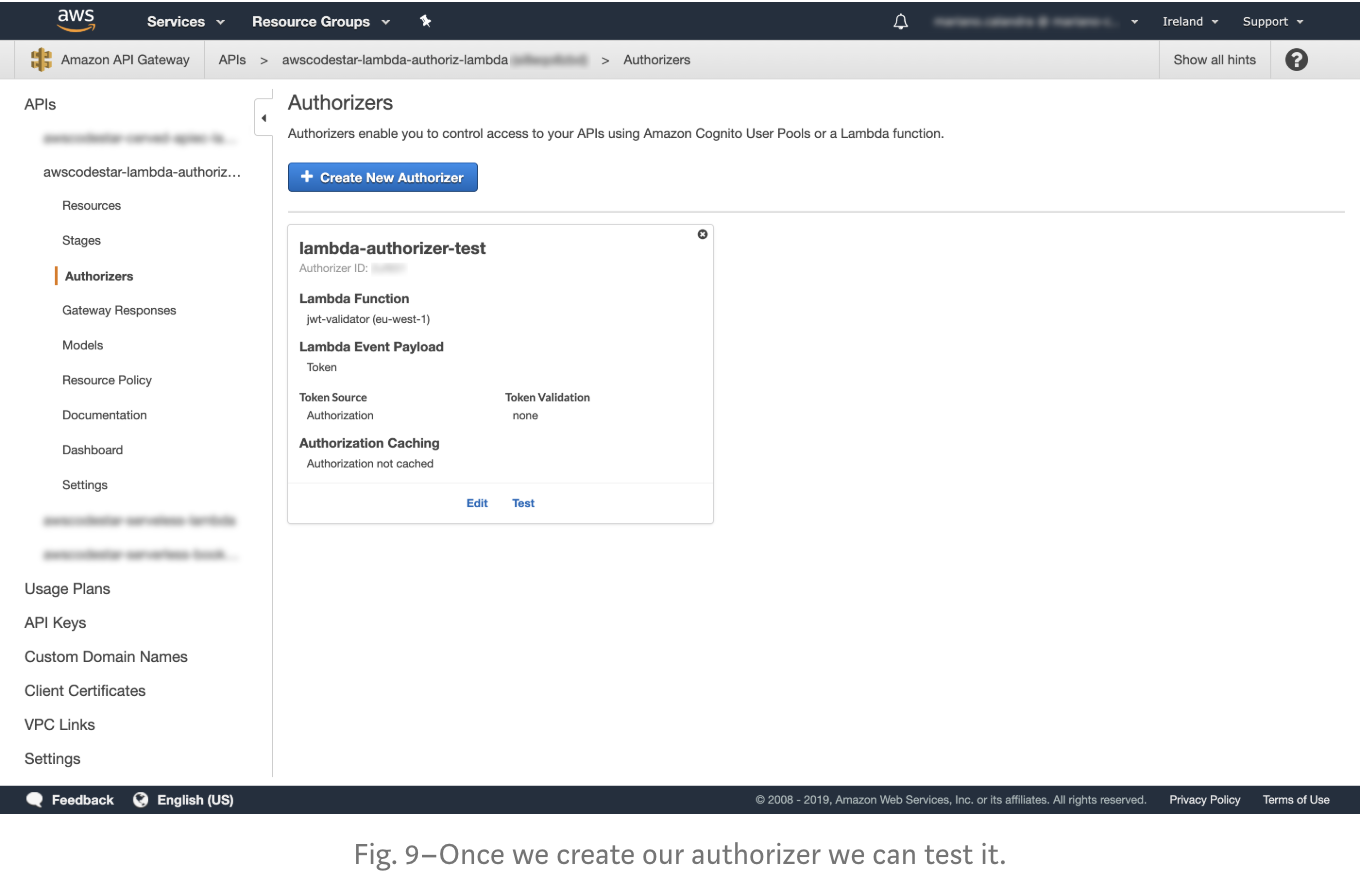Go to Custom Domain Names

pyautogui.click(x=106, y=657)
